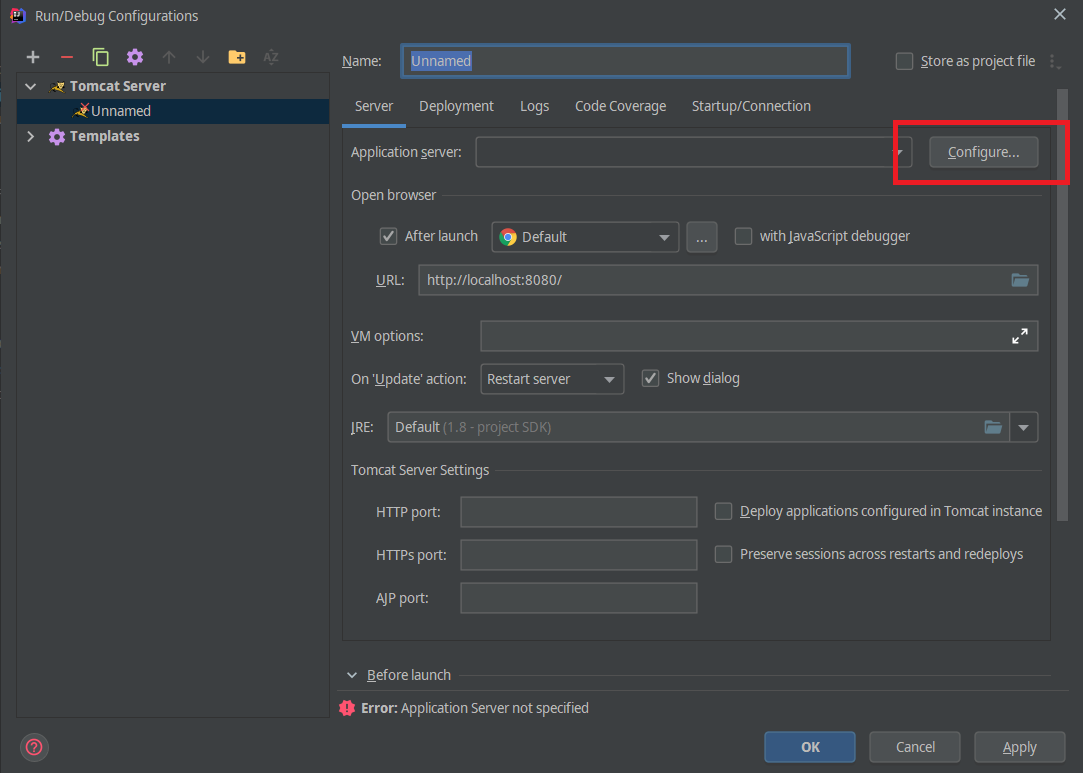Click the Tomcat Server Settings label
The height and width of the screenshot is (773, 1083).
(x=419, y=470)
